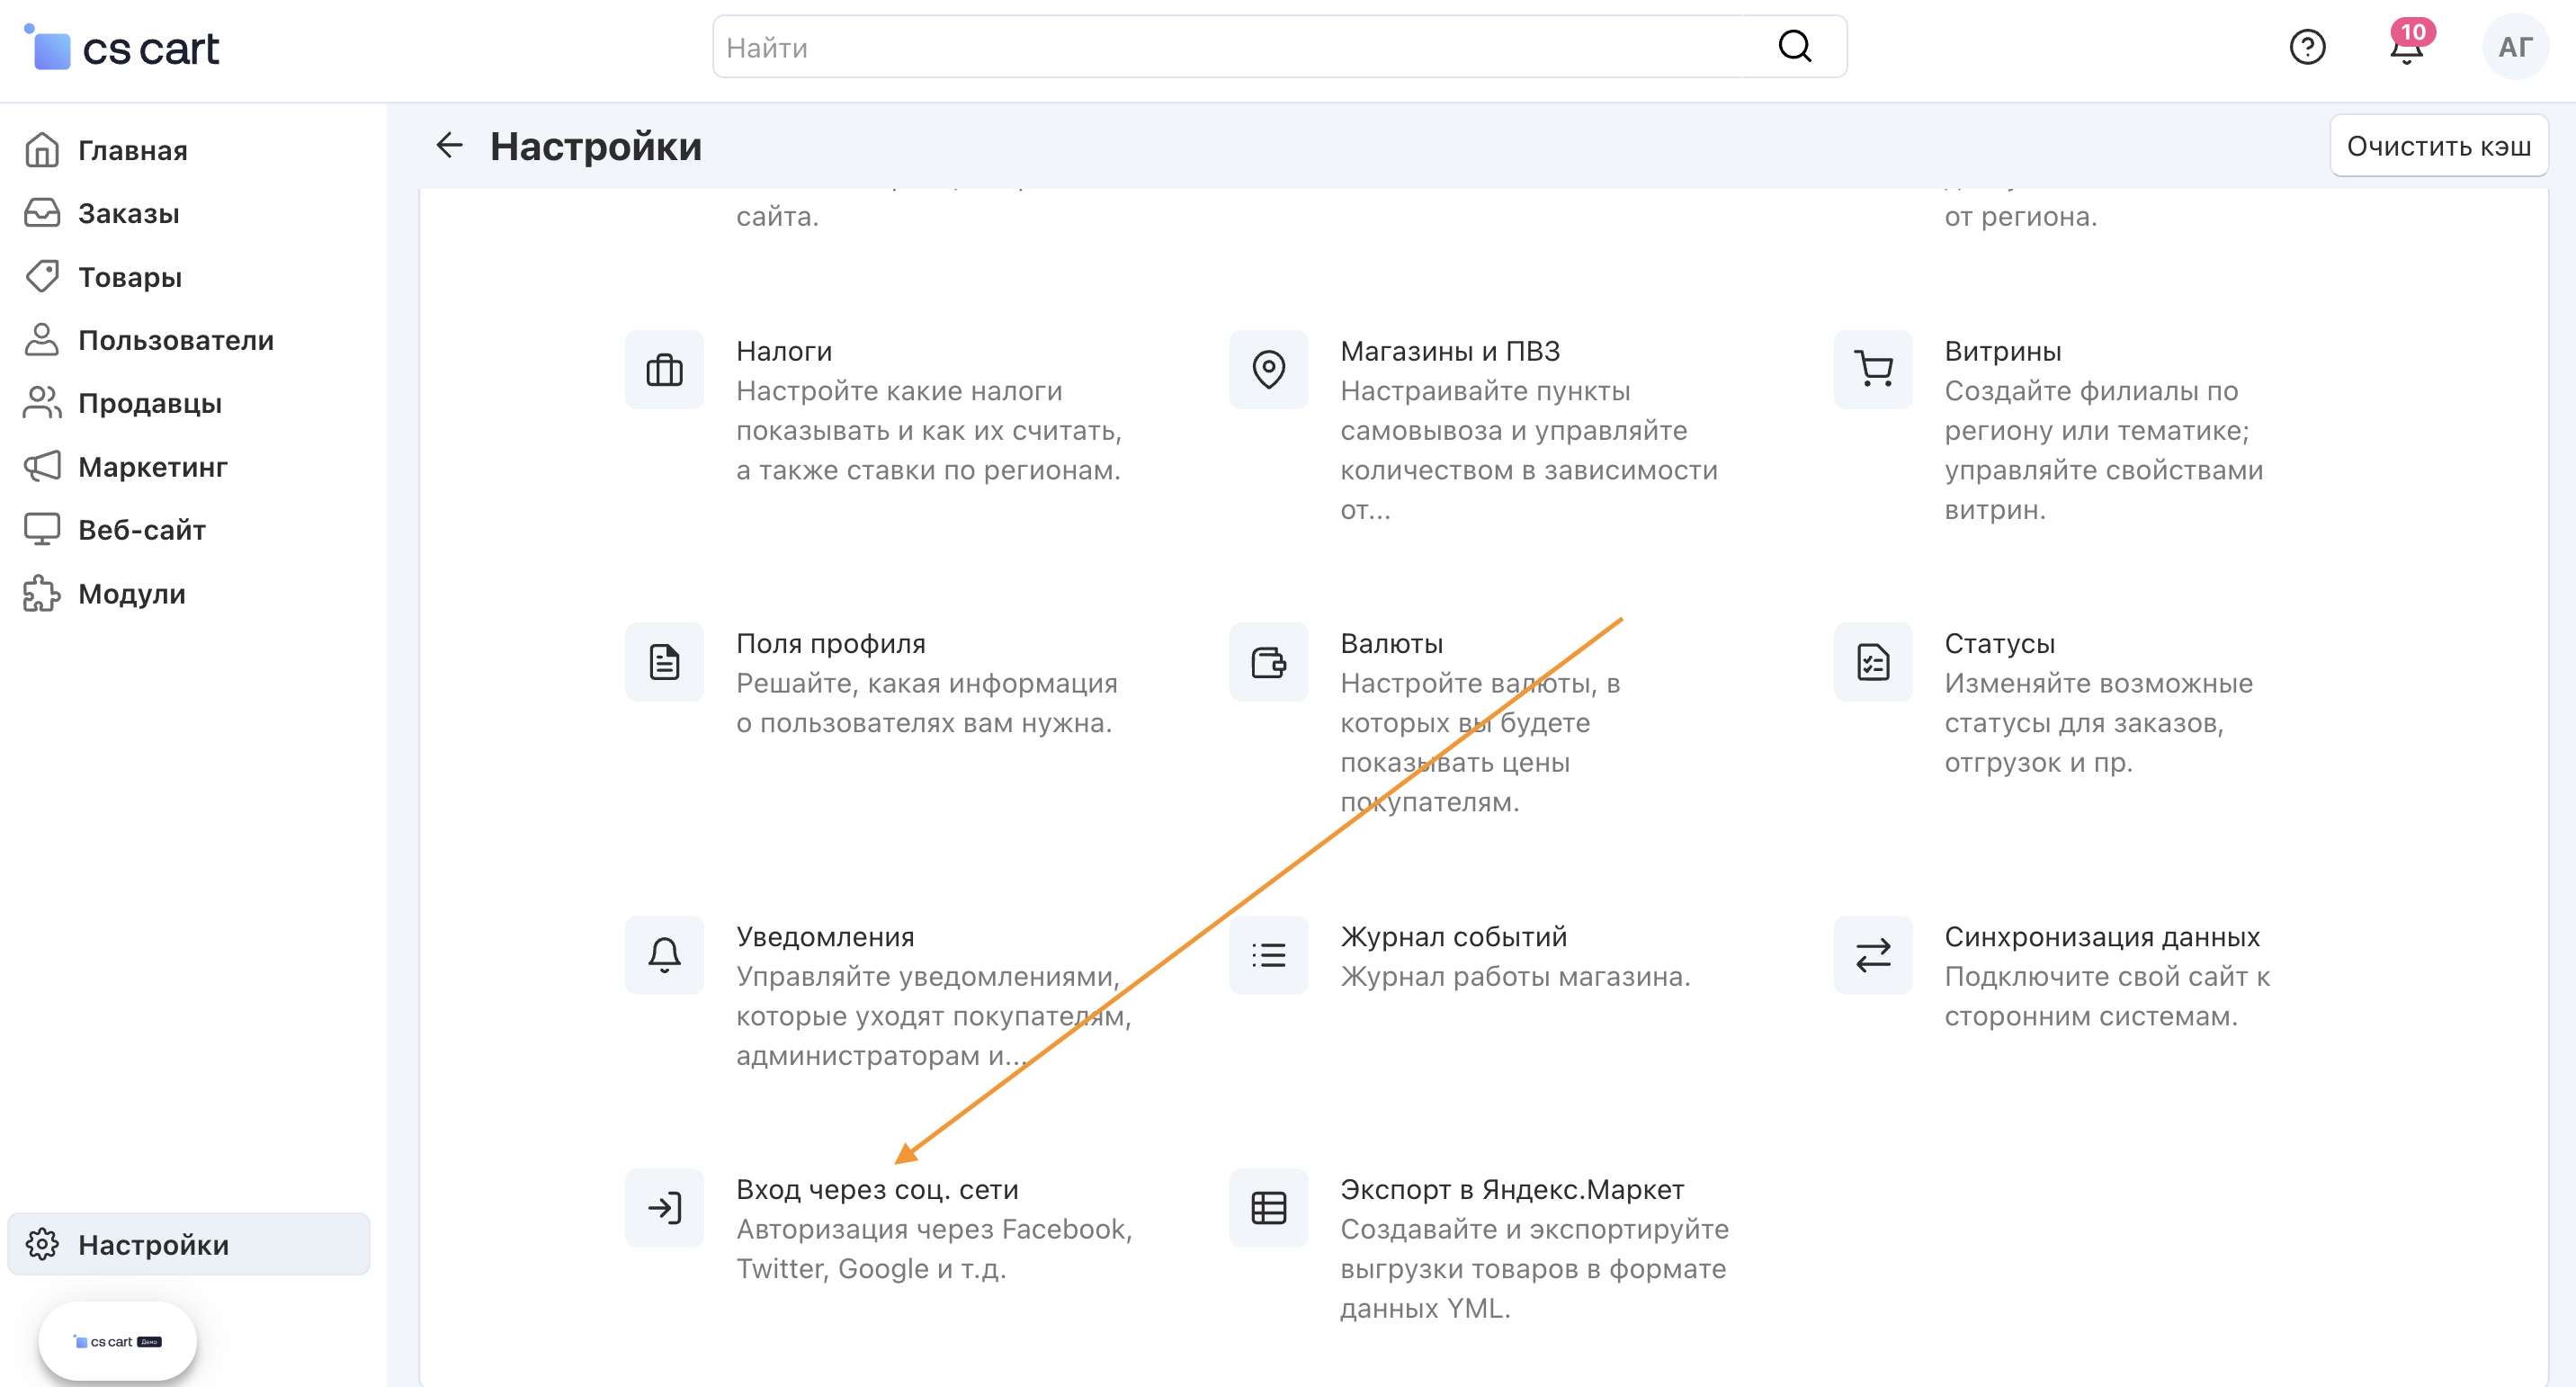Open the Экспорт в Яндекс.Маркет link

[x=1511, y=1190]
